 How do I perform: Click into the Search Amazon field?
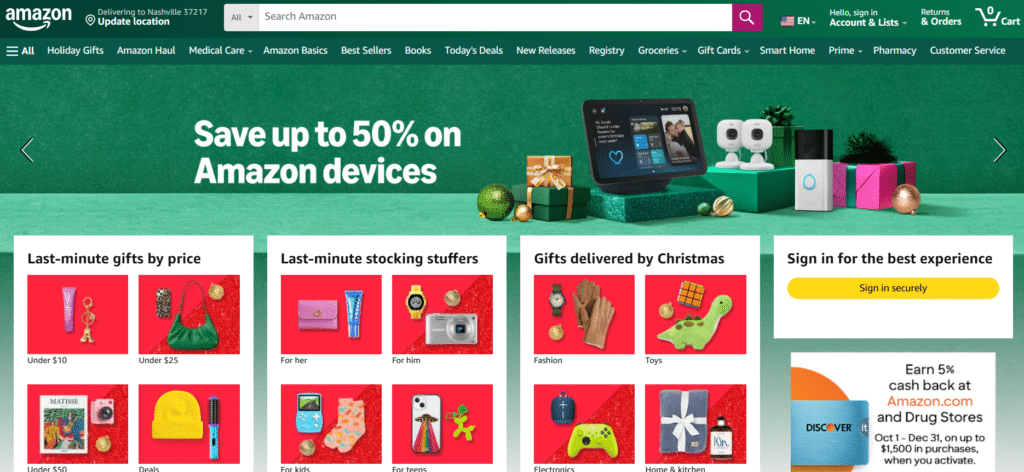495,17
